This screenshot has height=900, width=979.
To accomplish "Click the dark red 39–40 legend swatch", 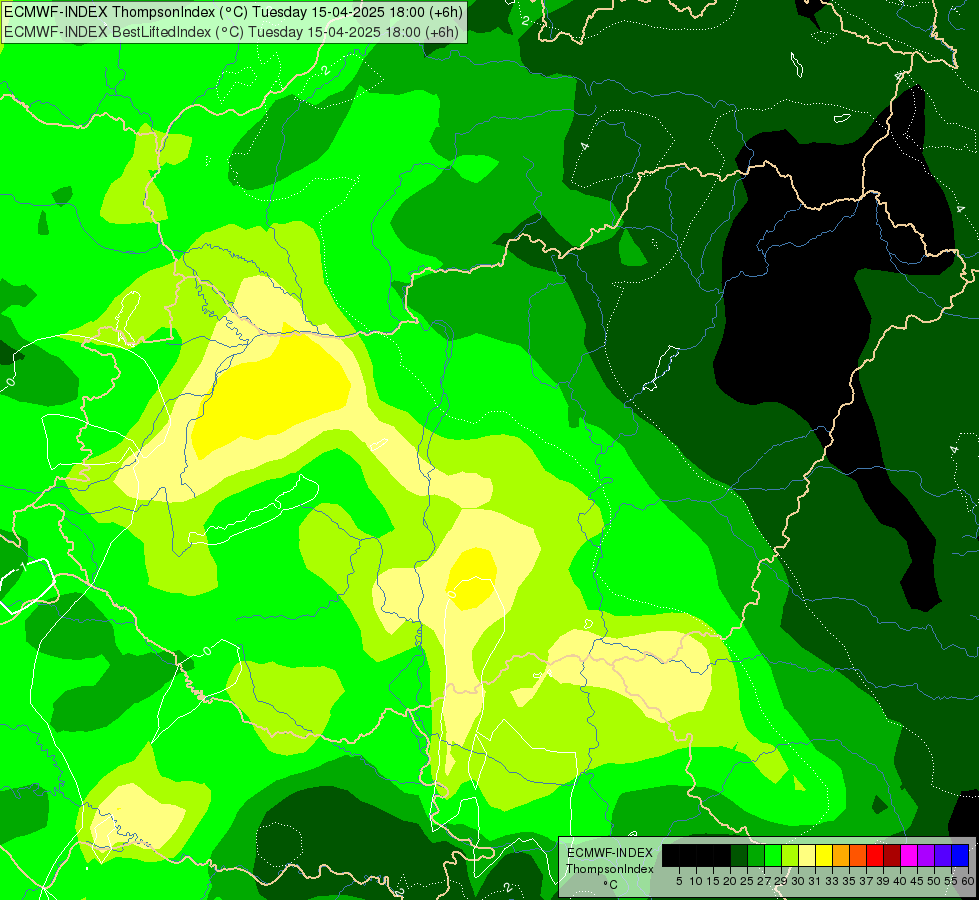I will pos(892,855).
